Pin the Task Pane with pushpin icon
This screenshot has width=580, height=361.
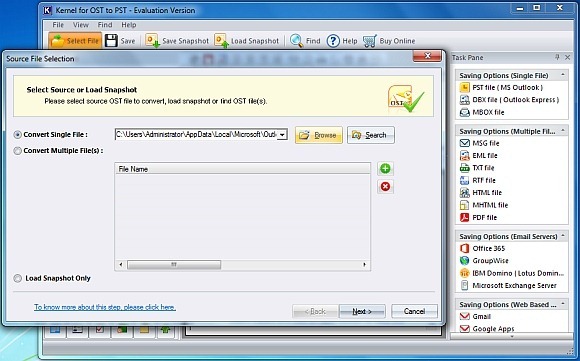557,57
